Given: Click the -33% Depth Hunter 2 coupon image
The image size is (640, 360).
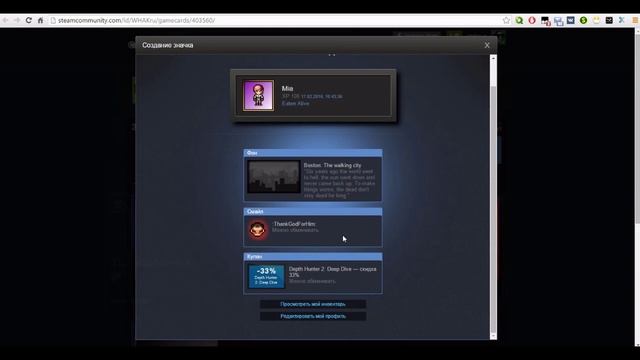Looking at the screenshot, I should [266, 276].
